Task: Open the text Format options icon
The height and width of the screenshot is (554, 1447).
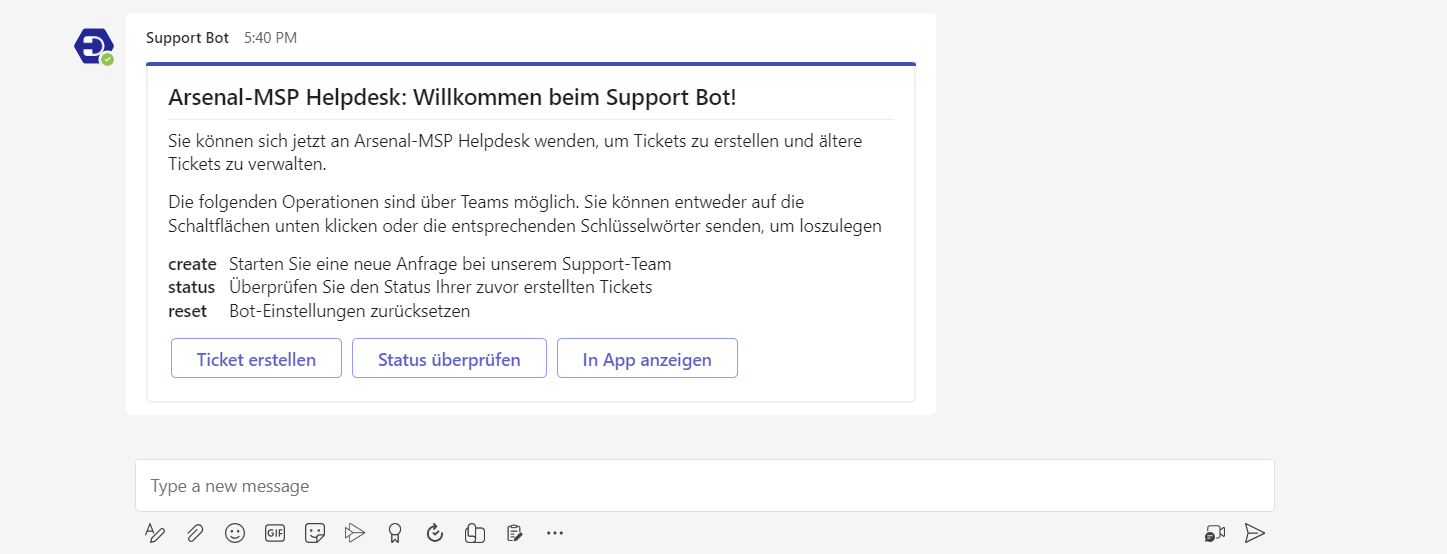Action: tap(154, 533)
